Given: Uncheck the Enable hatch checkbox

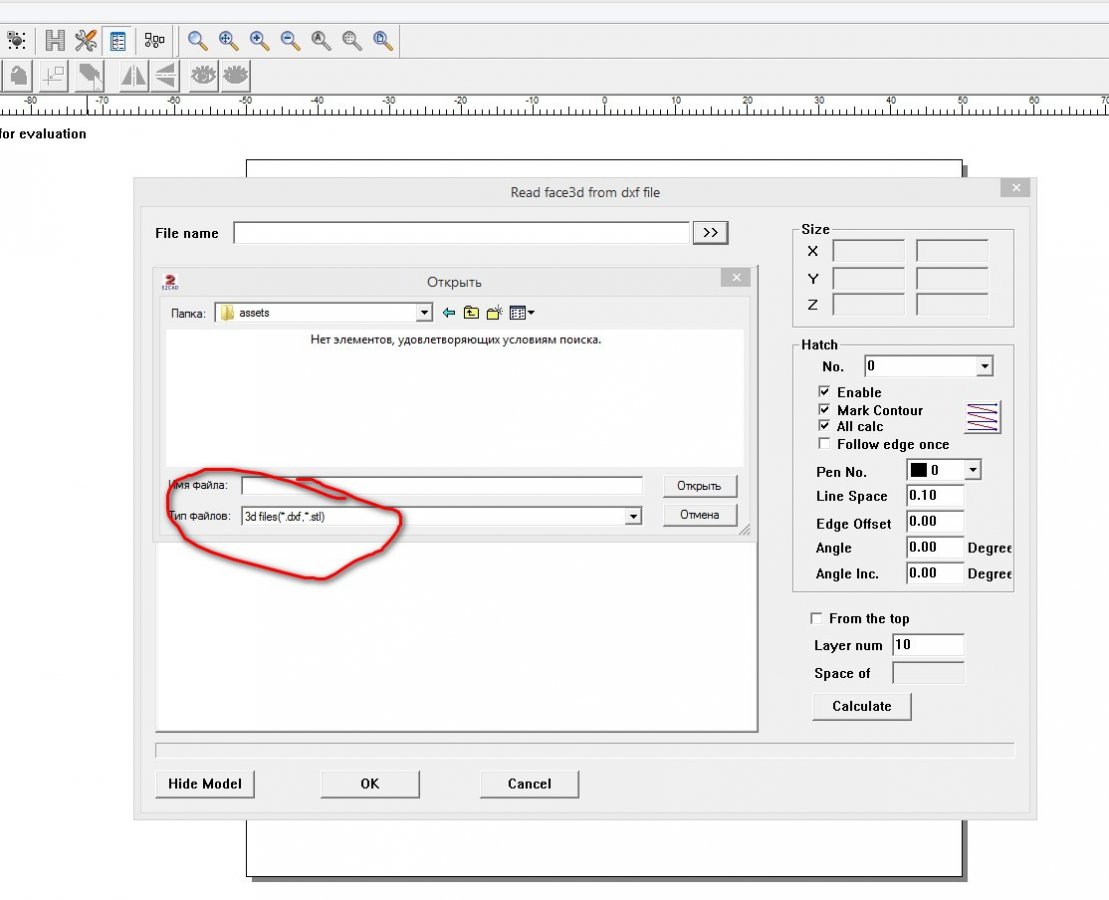Looking at the screenshot, I should [824, 392].
